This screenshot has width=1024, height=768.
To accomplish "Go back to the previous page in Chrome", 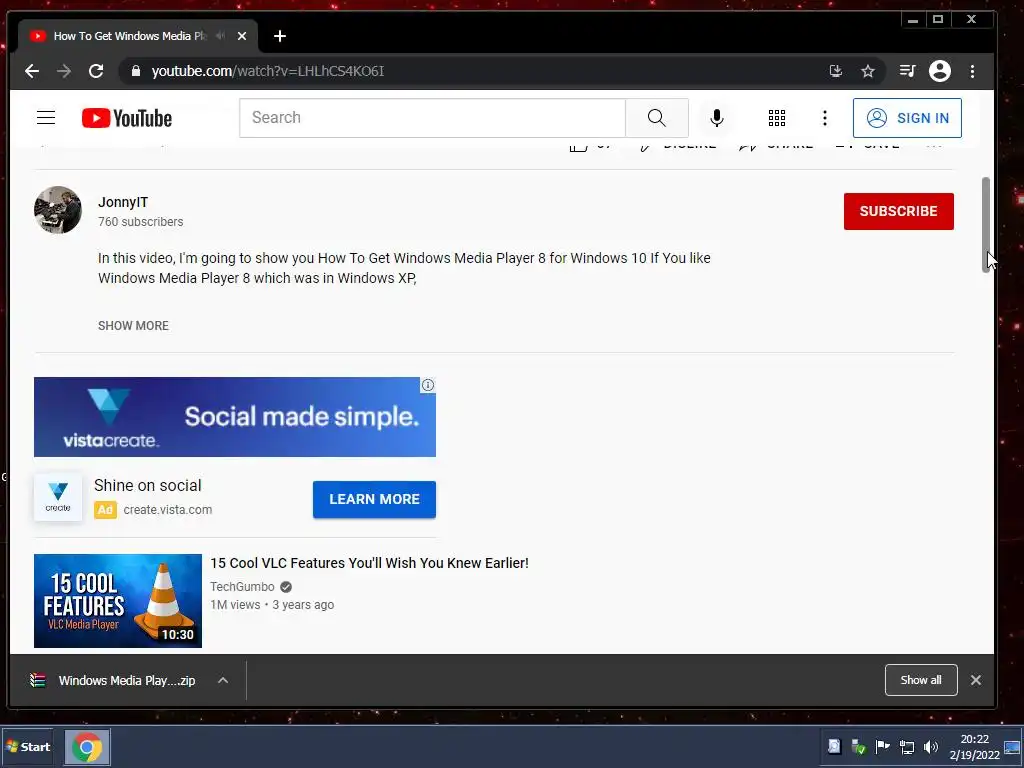I will click(31, 71).
